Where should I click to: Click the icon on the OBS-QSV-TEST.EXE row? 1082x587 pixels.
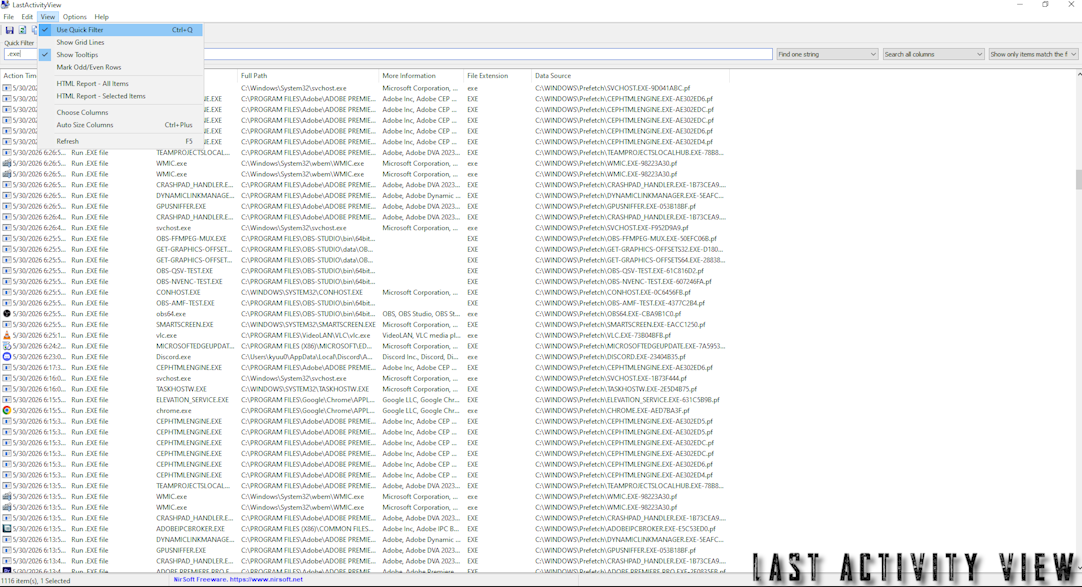point(7,271)
